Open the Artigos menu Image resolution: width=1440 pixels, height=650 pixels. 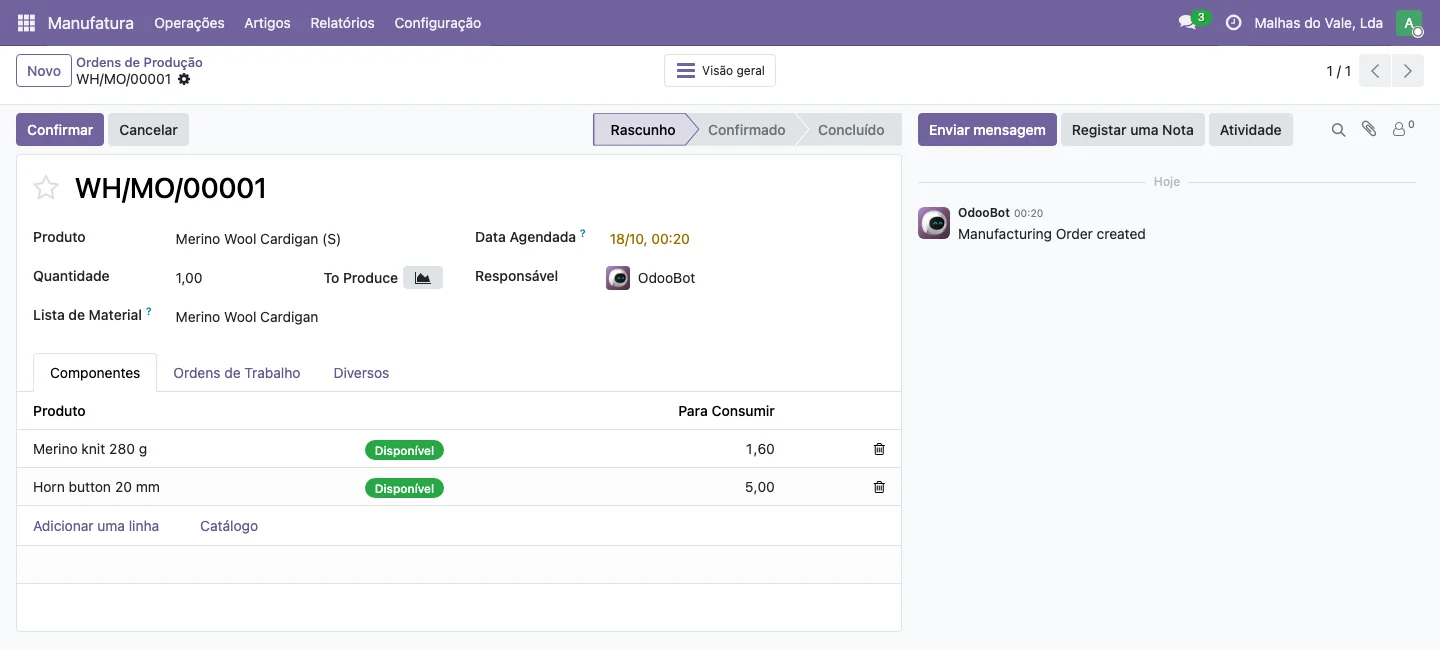(x=267, y=23)
